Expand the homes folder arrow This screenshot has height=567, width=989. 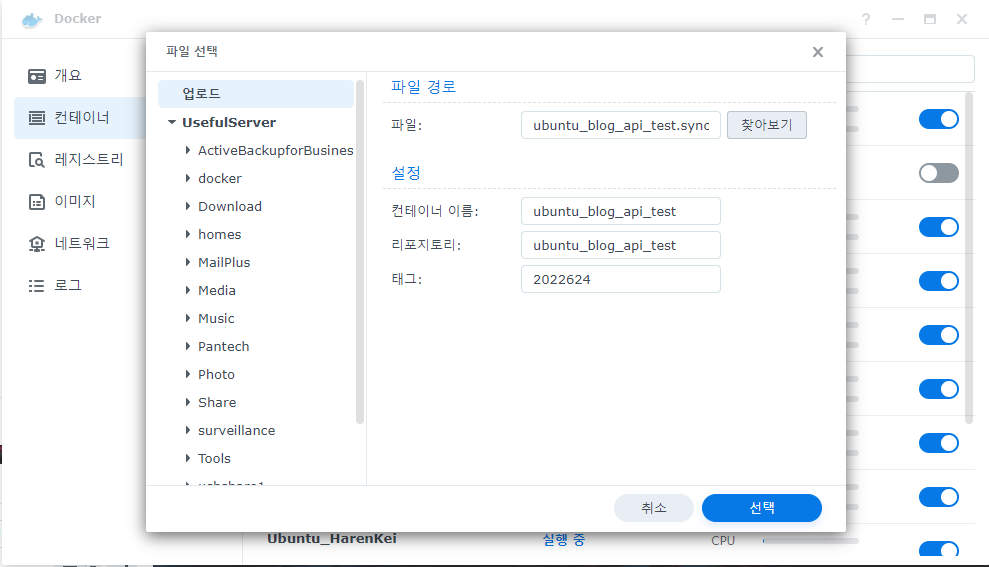coord(187,234)
